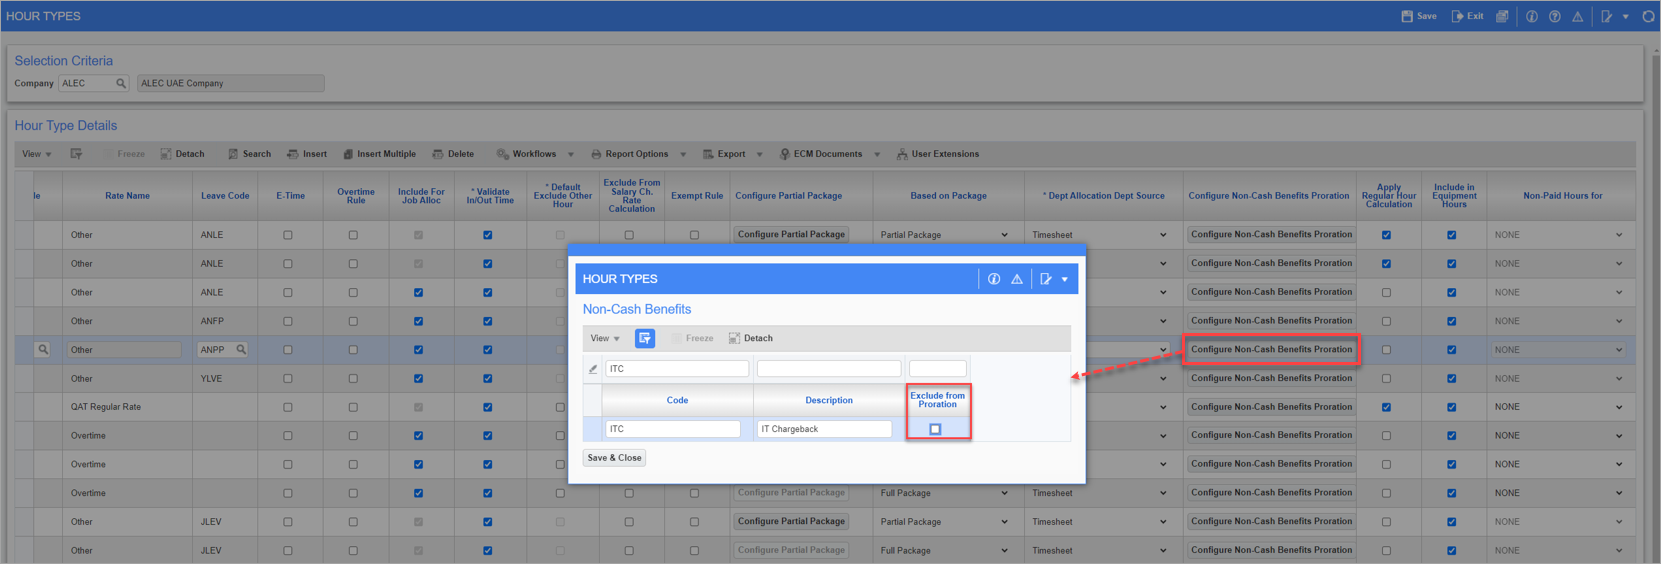The image size is (1661, 564).
Task: Click the information icon in main top bar
Action: [x=1531, y=16]
